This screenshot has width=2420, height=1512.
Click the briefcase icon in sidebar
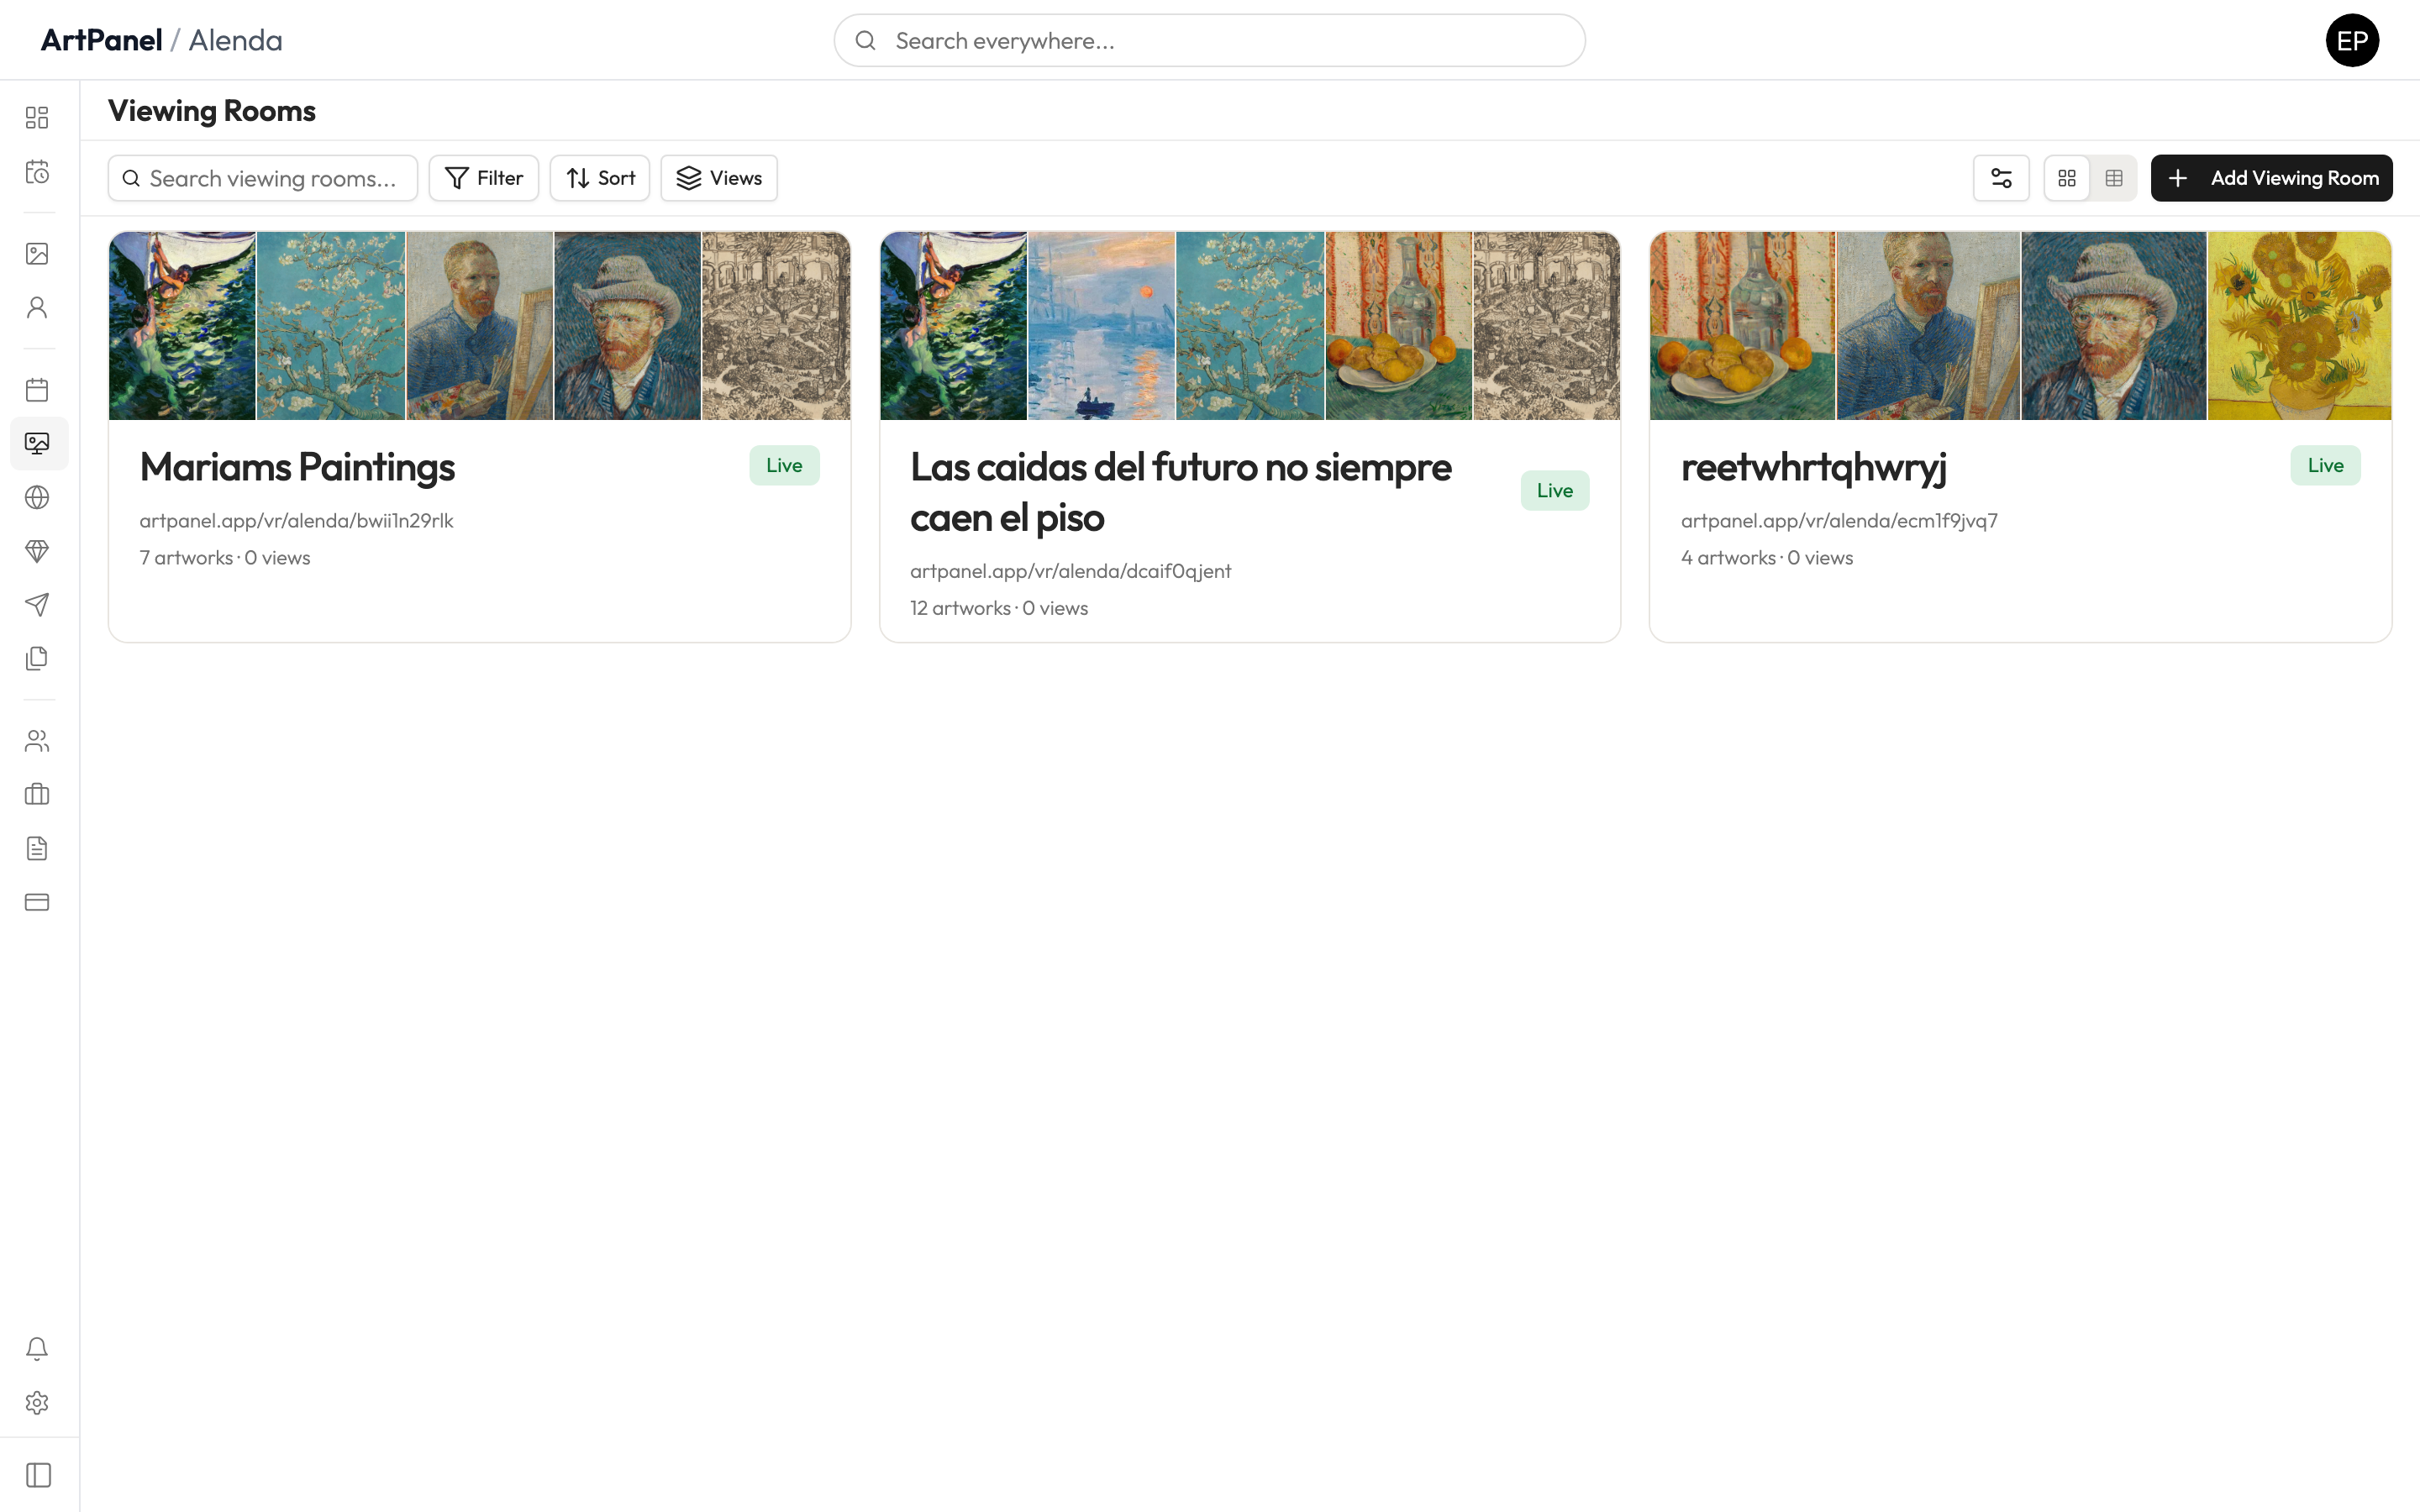37,795
